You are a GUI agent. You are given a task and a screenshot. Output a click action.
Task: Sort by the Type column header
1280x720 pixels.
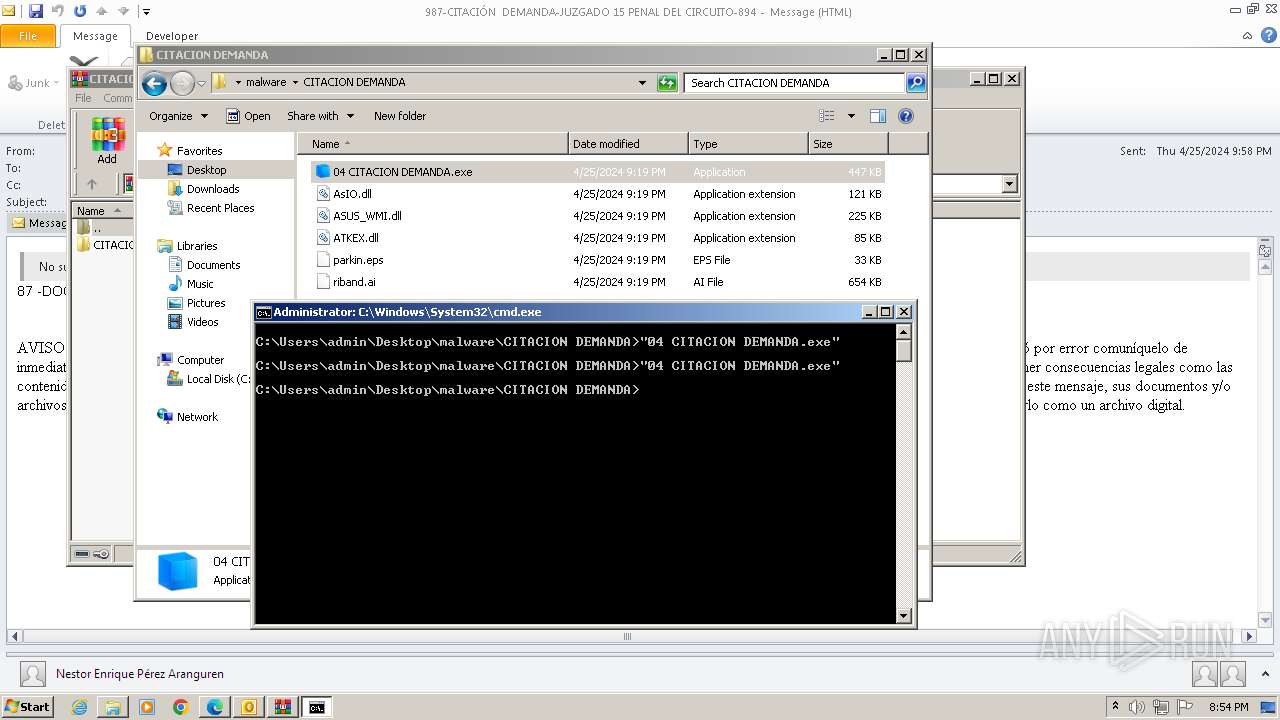[748, 144]
